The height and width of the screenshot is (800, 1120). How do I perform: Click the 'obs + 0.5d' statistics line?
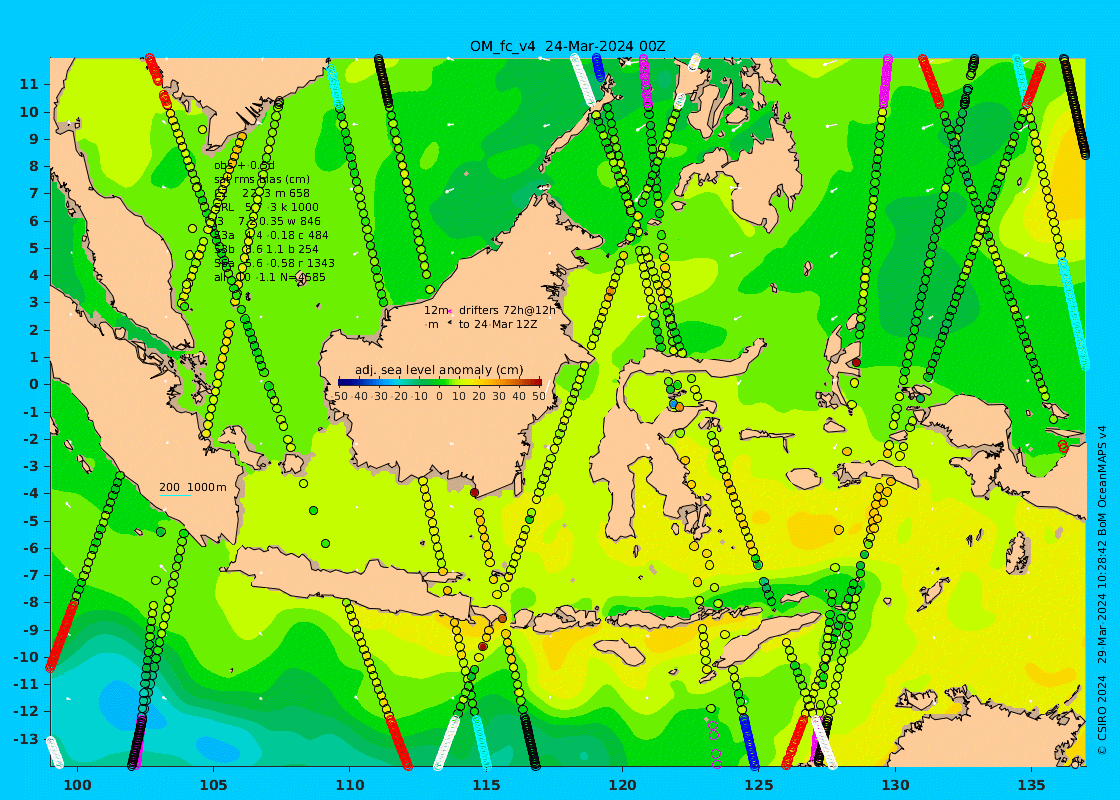pyautogui.click(x=244, y=166)
